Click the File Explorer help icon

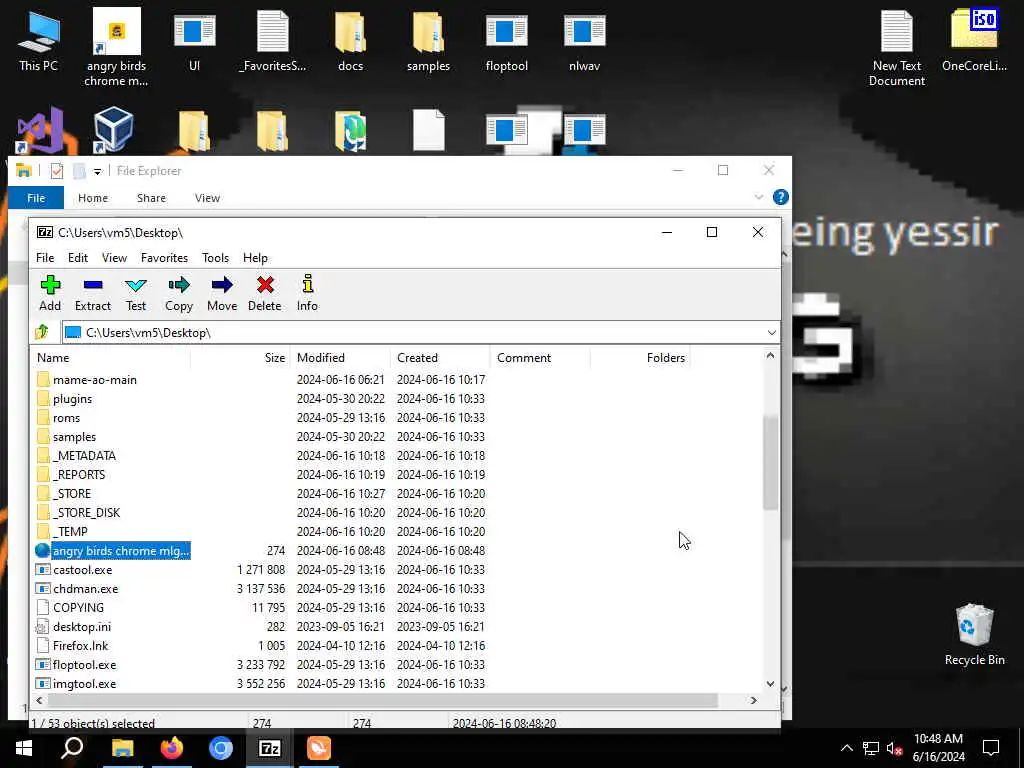[780, 197]
